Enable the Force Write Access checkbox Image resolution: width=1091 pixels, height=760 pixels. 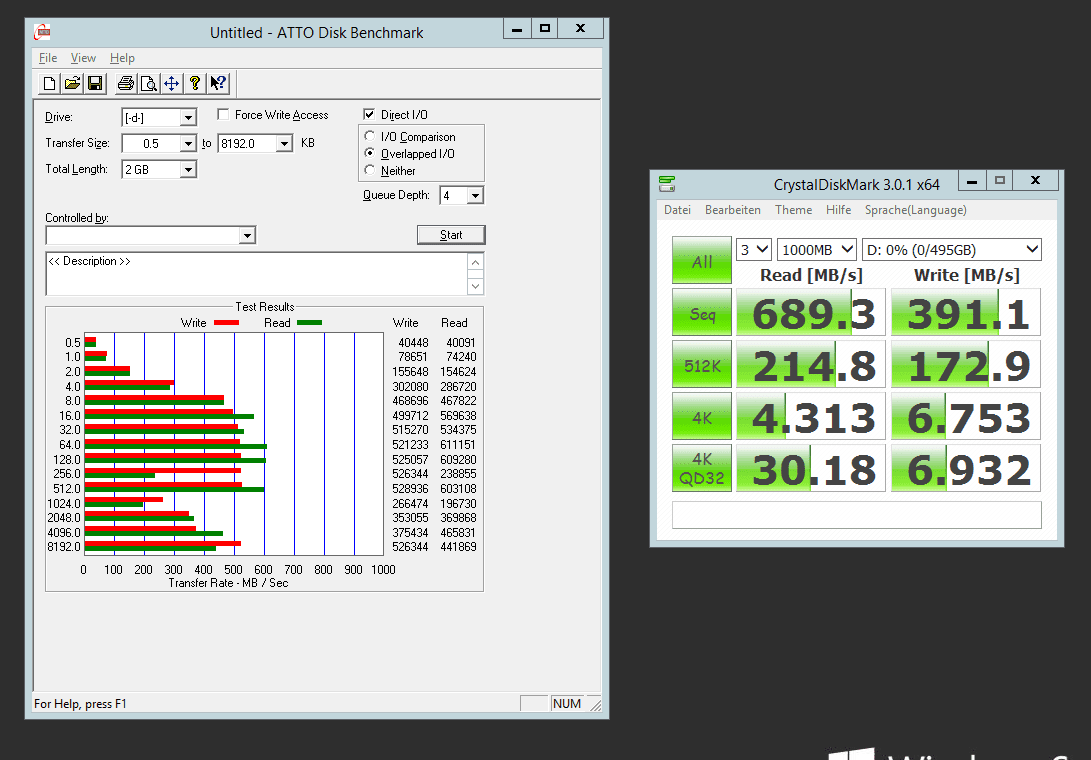click(224, 115)
